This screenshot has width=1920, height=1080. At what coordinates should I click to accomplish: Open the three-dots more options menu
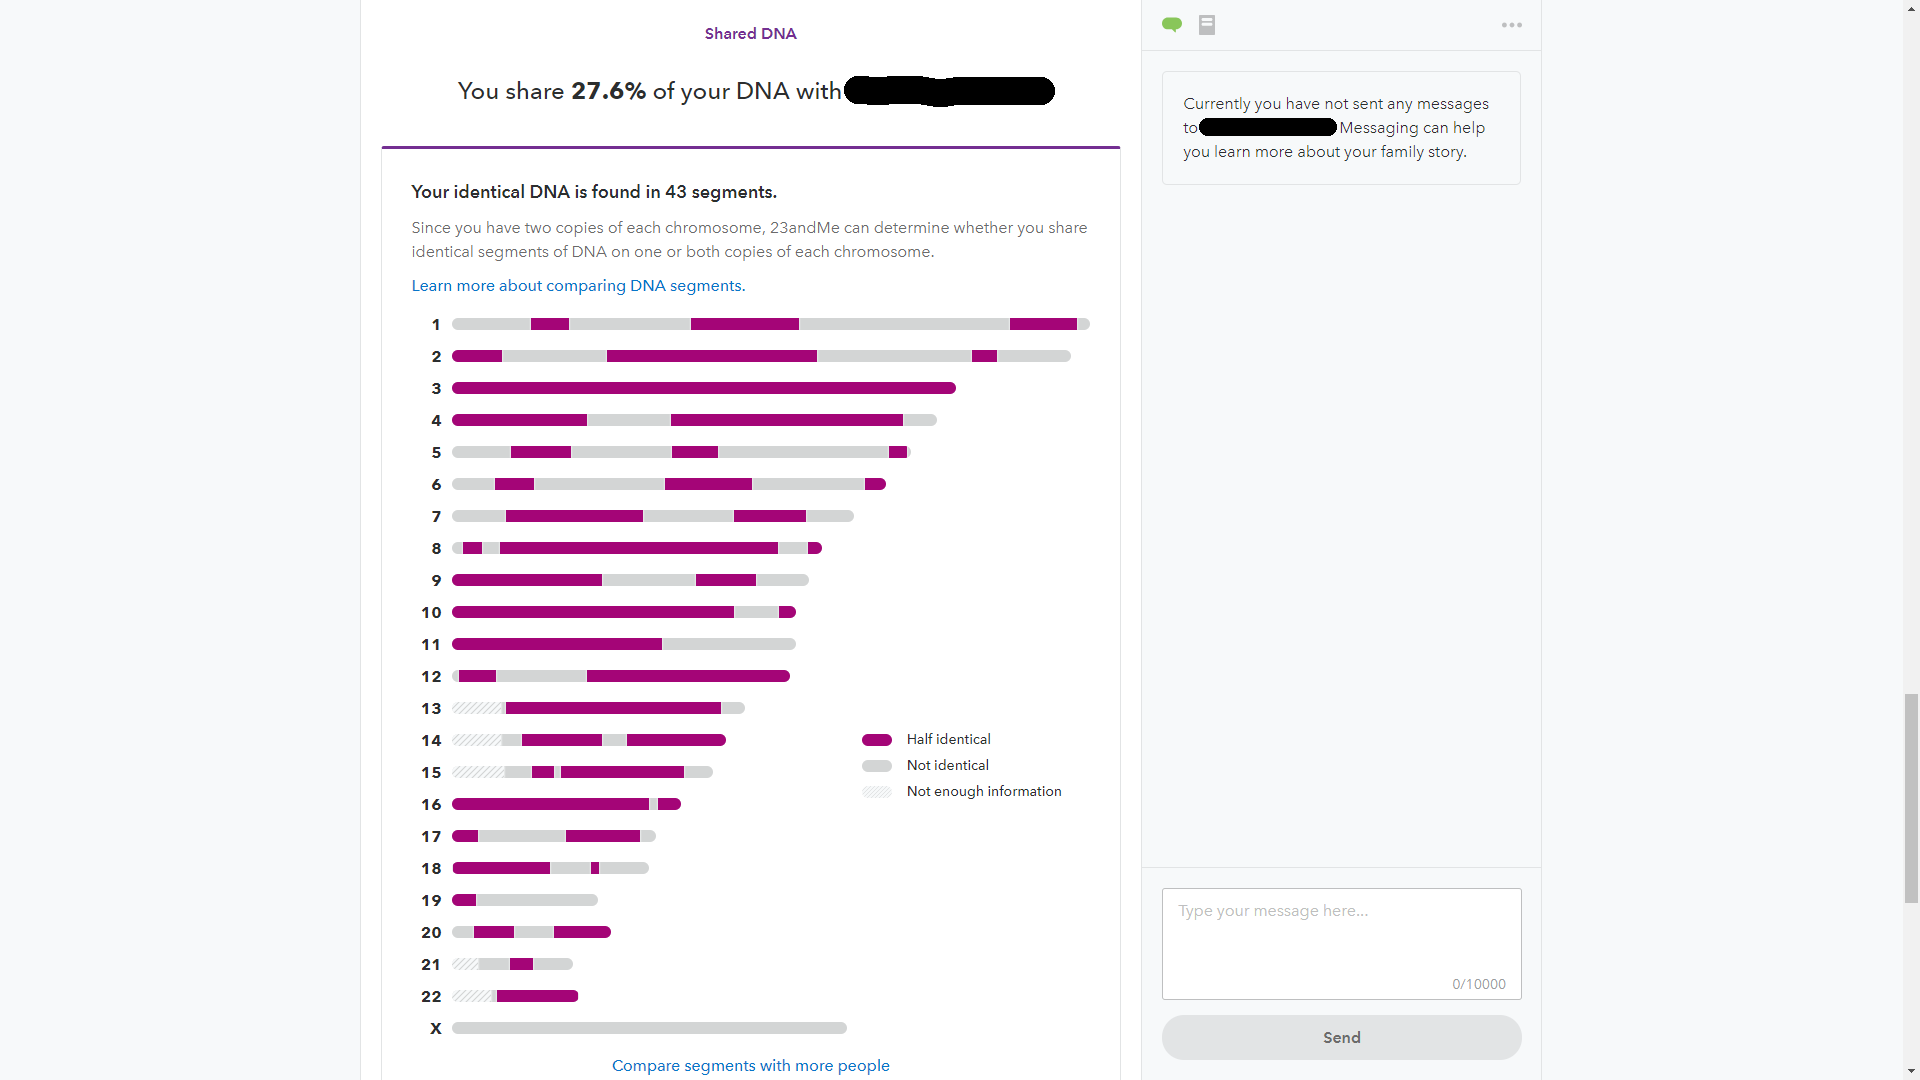[x=1511, y=25]
